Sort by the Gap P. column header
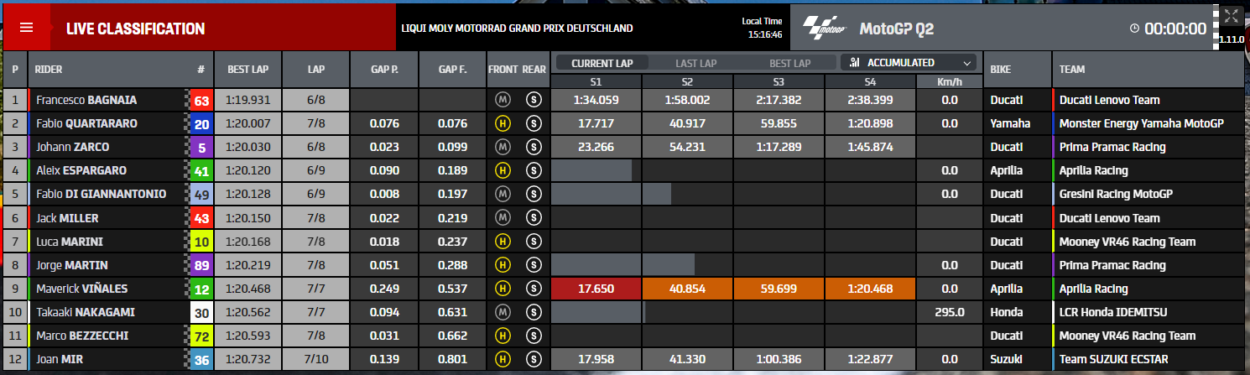This screenshot has height=375, width=1250. tap(384, 70)
